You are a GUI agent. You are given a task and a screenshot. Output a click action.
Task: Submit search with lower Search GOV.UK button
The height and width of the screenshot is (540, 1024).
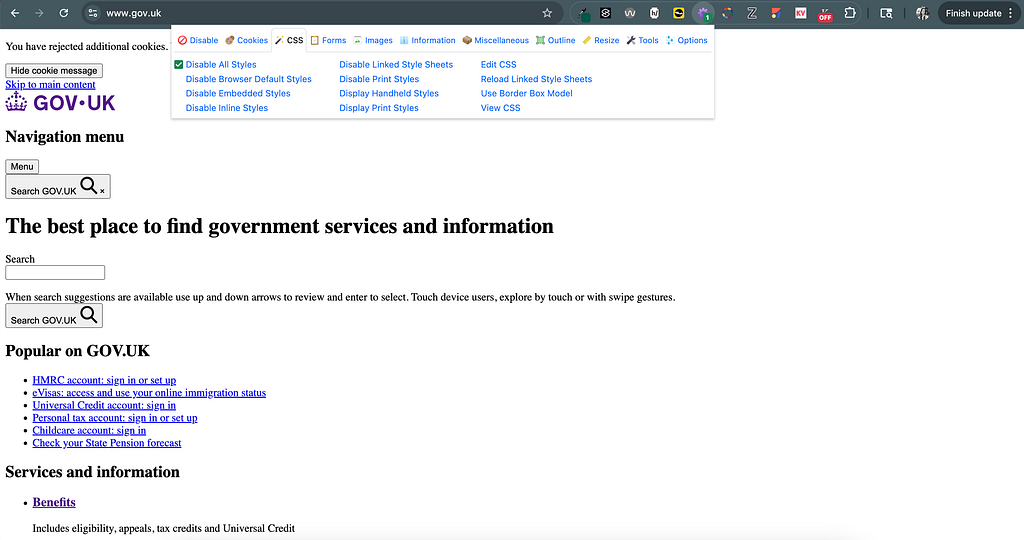tap(54, 316)
